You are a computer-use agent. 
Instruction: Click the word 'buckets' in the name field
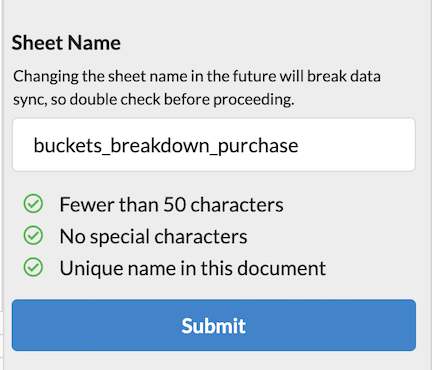[68, 145]
